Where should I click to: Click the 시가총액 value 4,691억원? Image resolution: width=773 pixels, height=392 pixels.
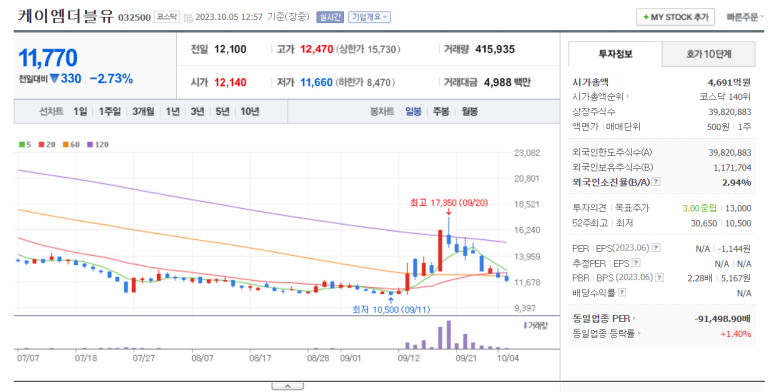[x=729, y=82]
